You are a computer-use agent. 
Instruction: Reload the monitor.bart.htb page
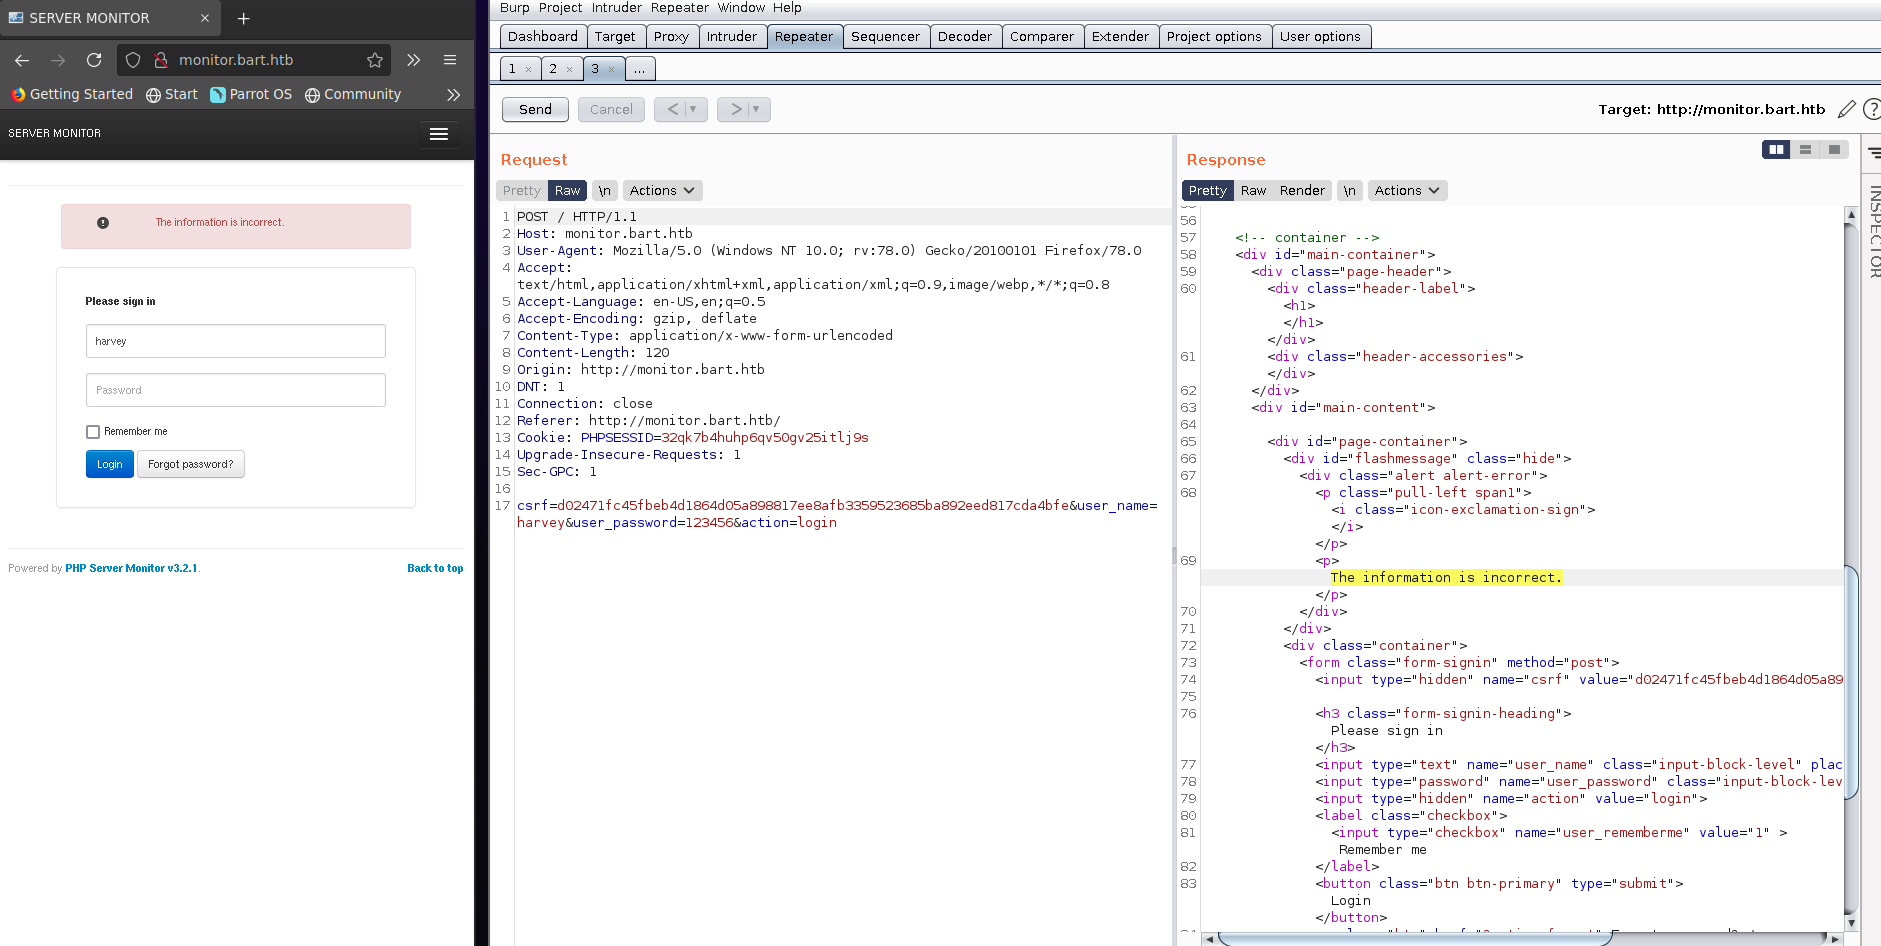pyautogui.click(x=94, y=60)
